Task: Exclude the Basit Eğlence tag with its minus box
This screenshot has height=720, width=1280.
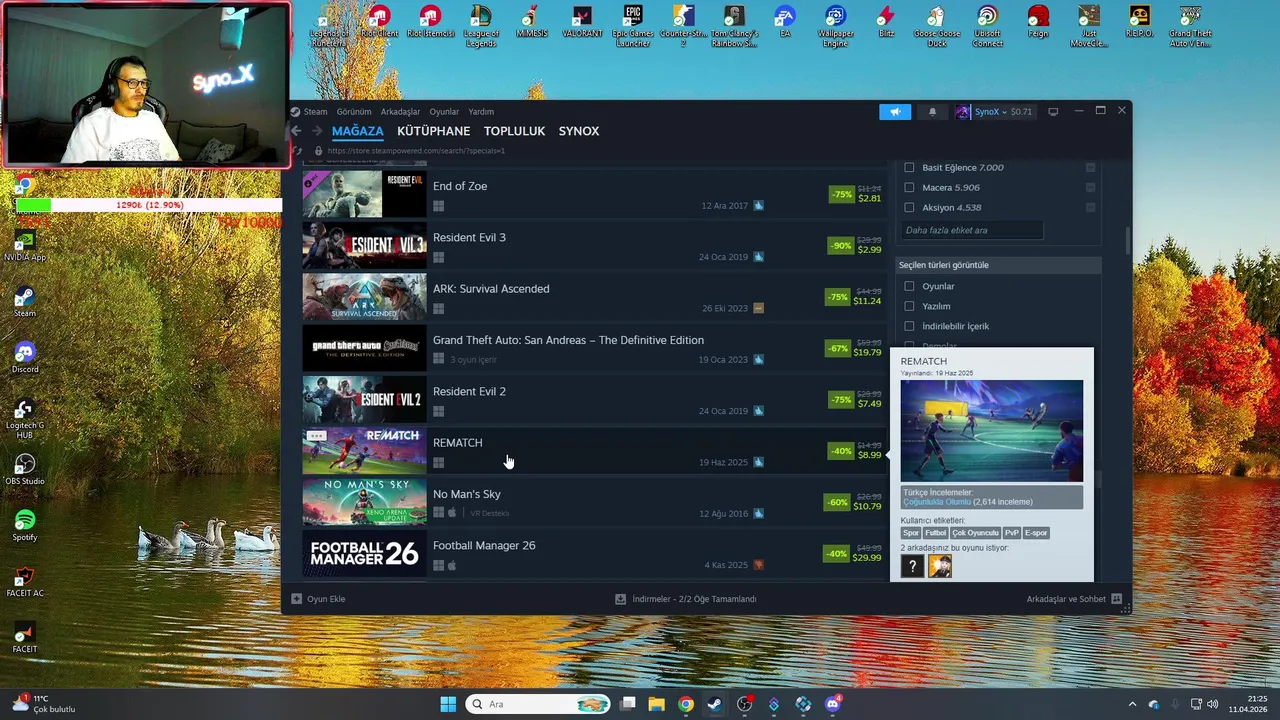Action: (1090, 168)
